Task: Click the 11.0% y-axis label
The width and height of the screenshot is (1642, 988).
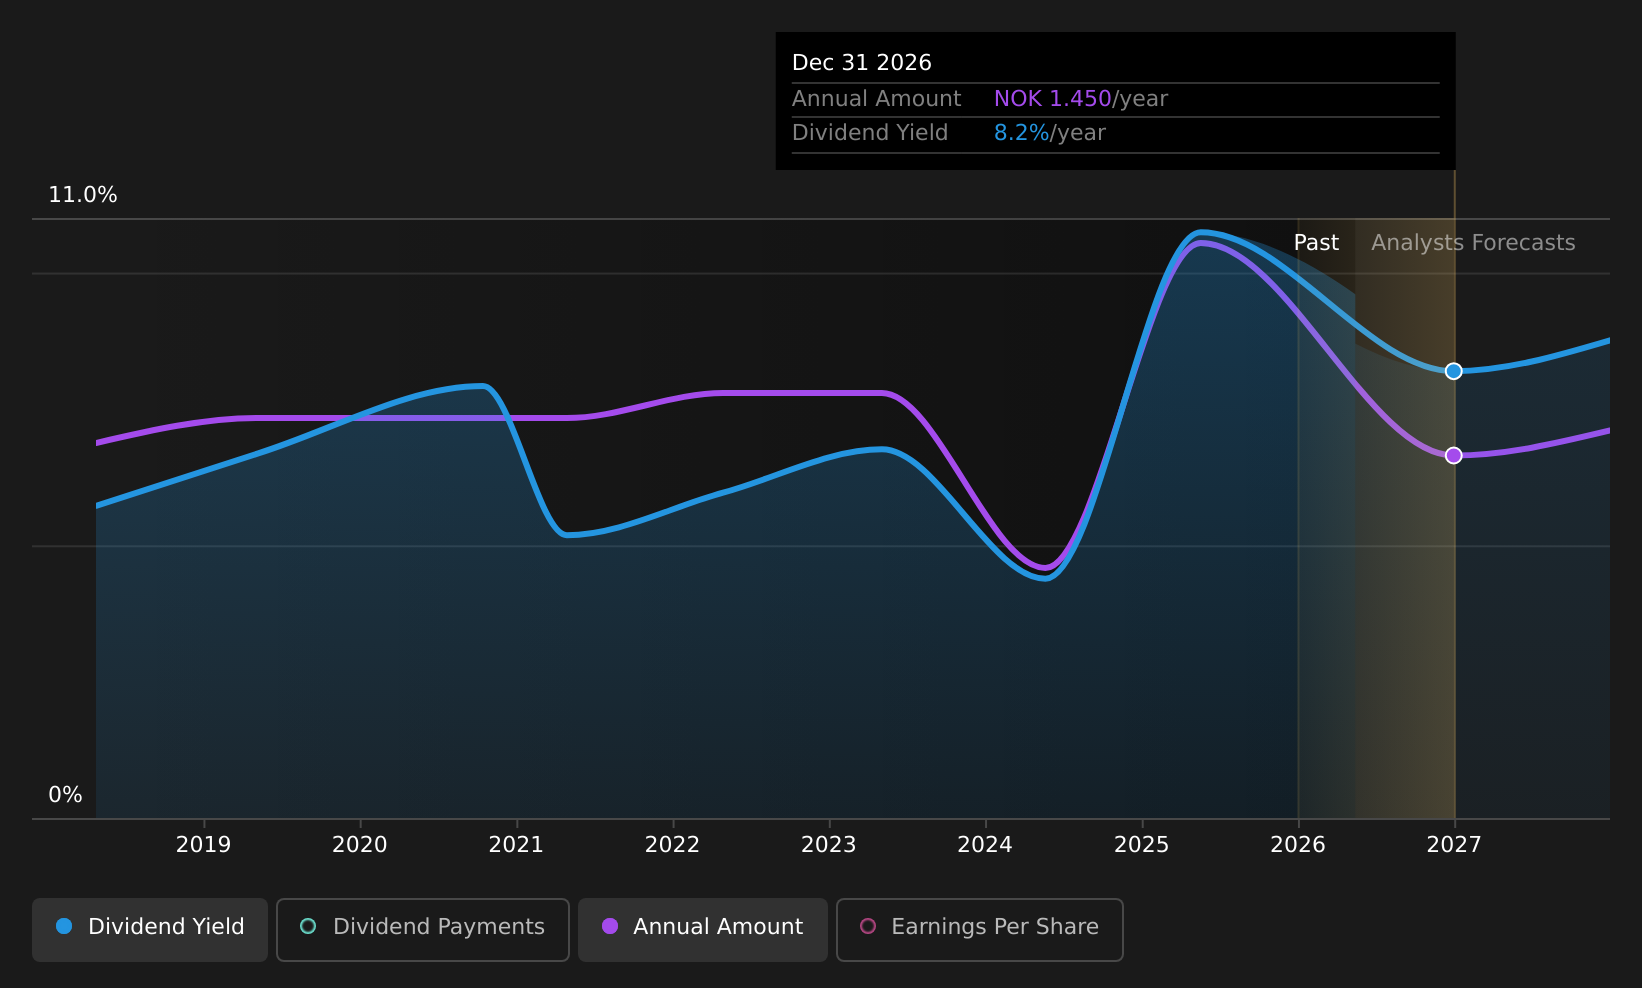Action: pos(83,195)
